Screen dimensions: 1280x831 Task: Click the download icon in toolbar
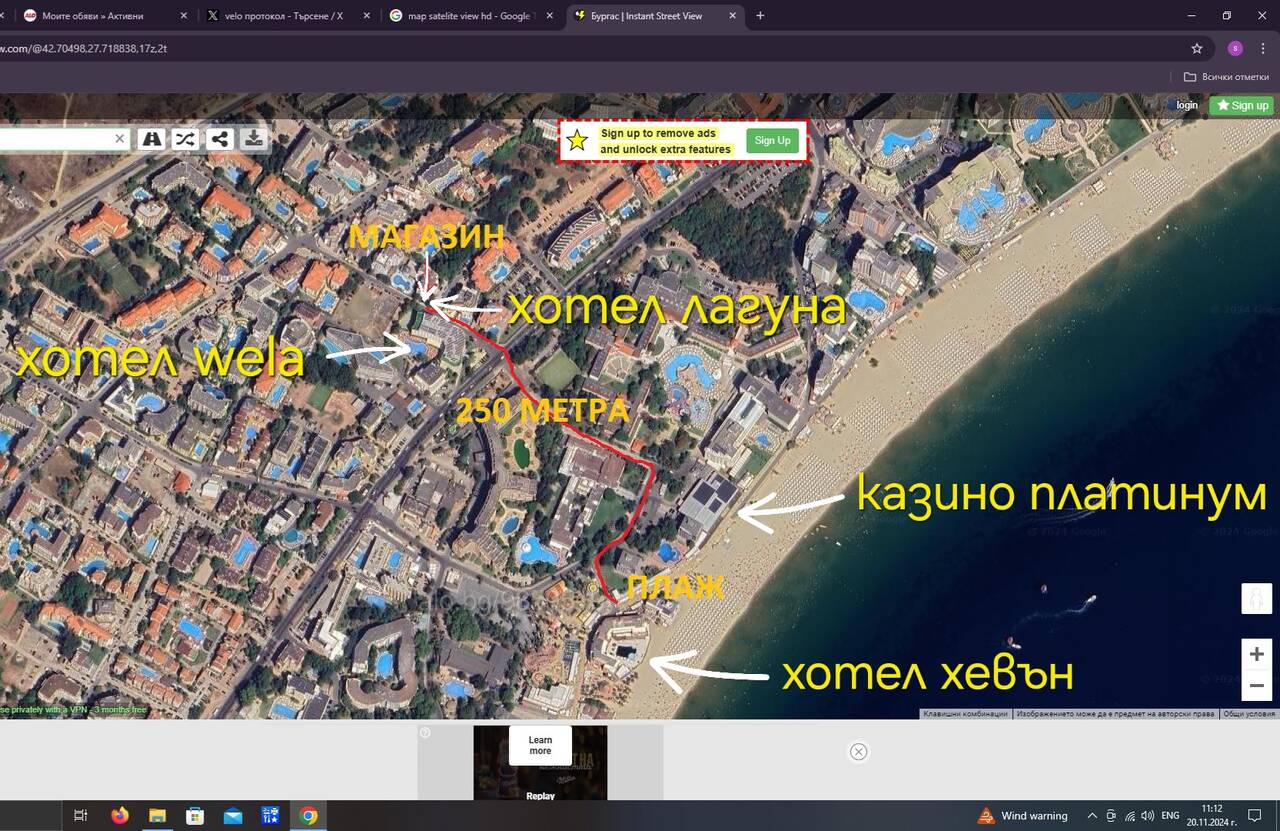pyautogui.click(x=254, y=139)
